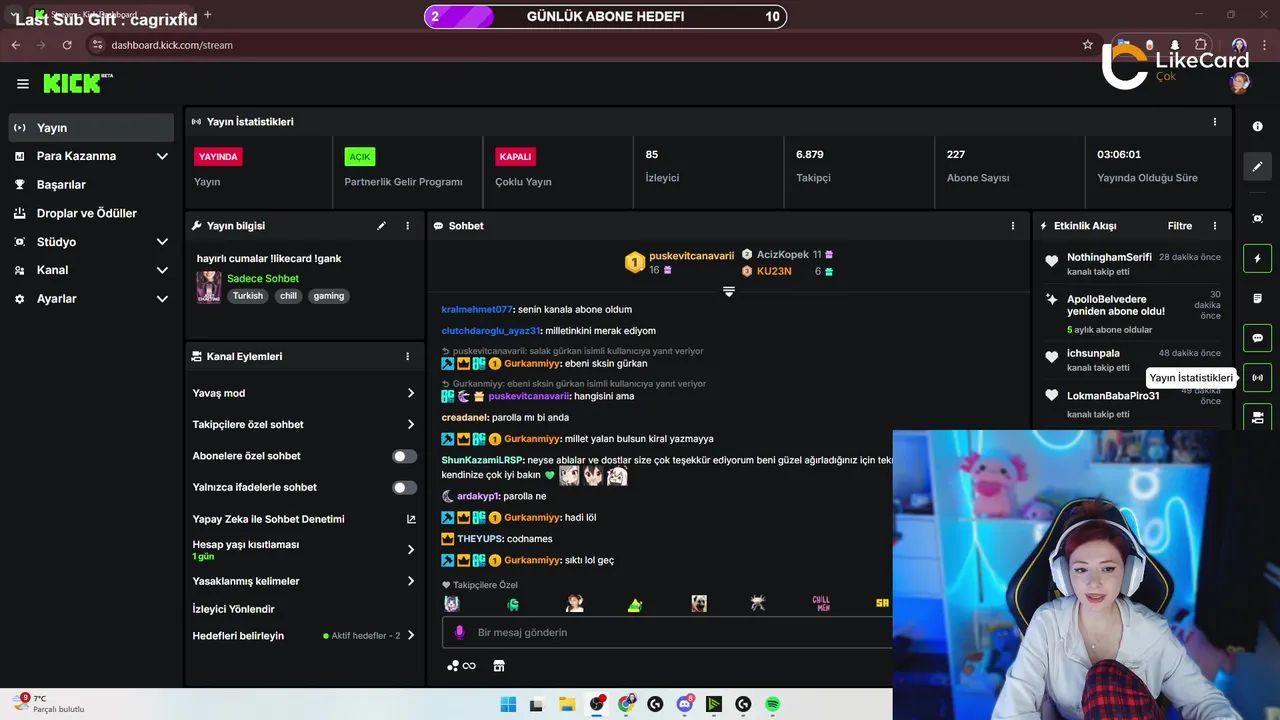Expand the Para Kazanma sidebar section

[x=91, y=156]
